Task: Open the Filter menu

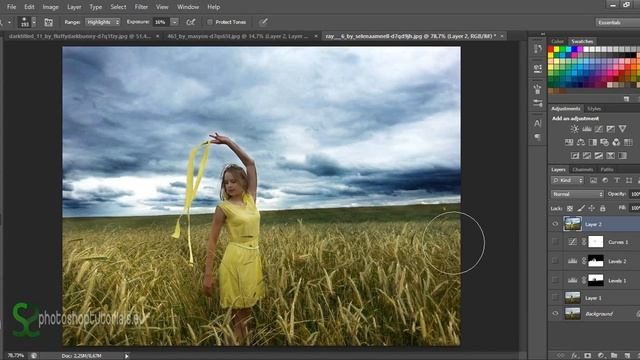Action: [x=141, y=7]
